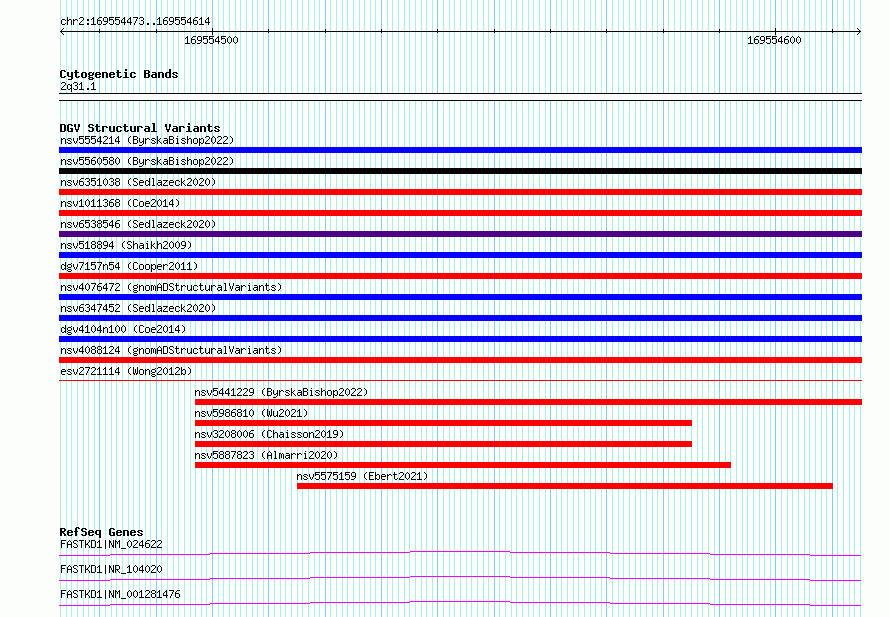Click the red bar under nsv5575159
This screenshot has width=890, height=617.
click(565, 486)
